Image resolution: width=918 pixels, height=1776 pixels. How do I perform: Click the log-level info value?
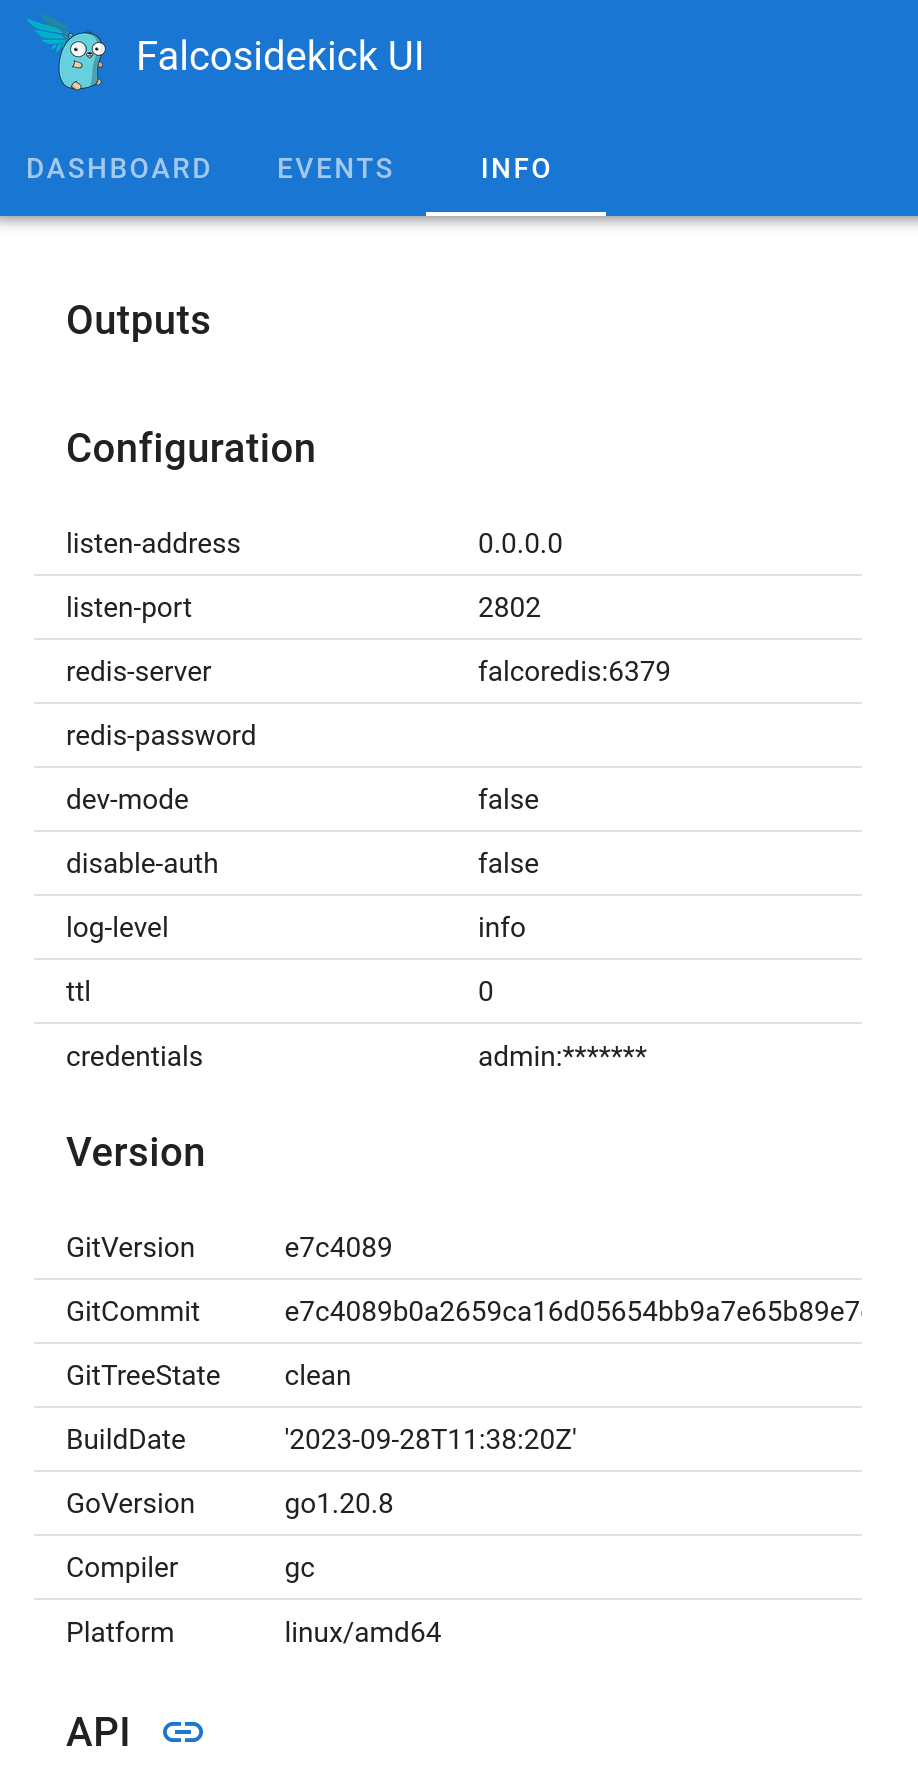501,927
